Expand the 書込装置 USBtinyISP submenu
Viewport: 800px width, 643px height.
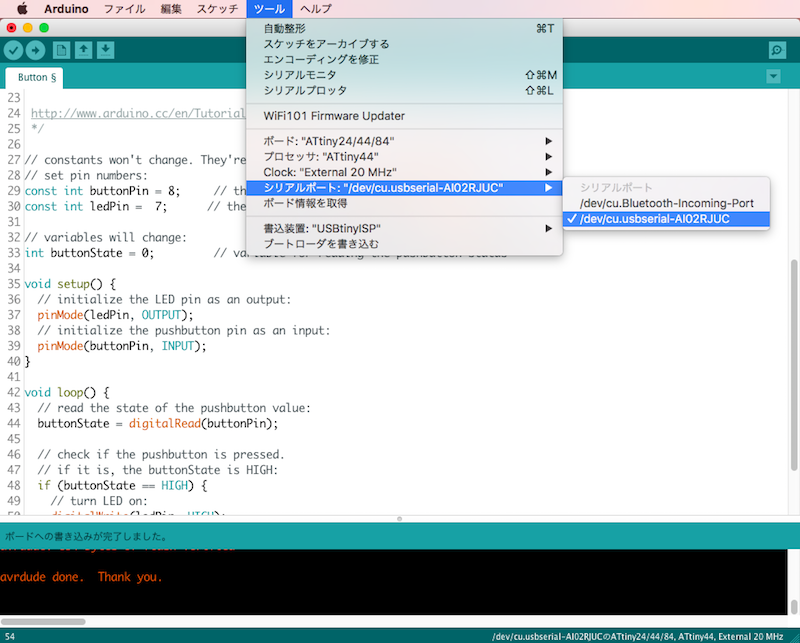click(x=405, y=228)
